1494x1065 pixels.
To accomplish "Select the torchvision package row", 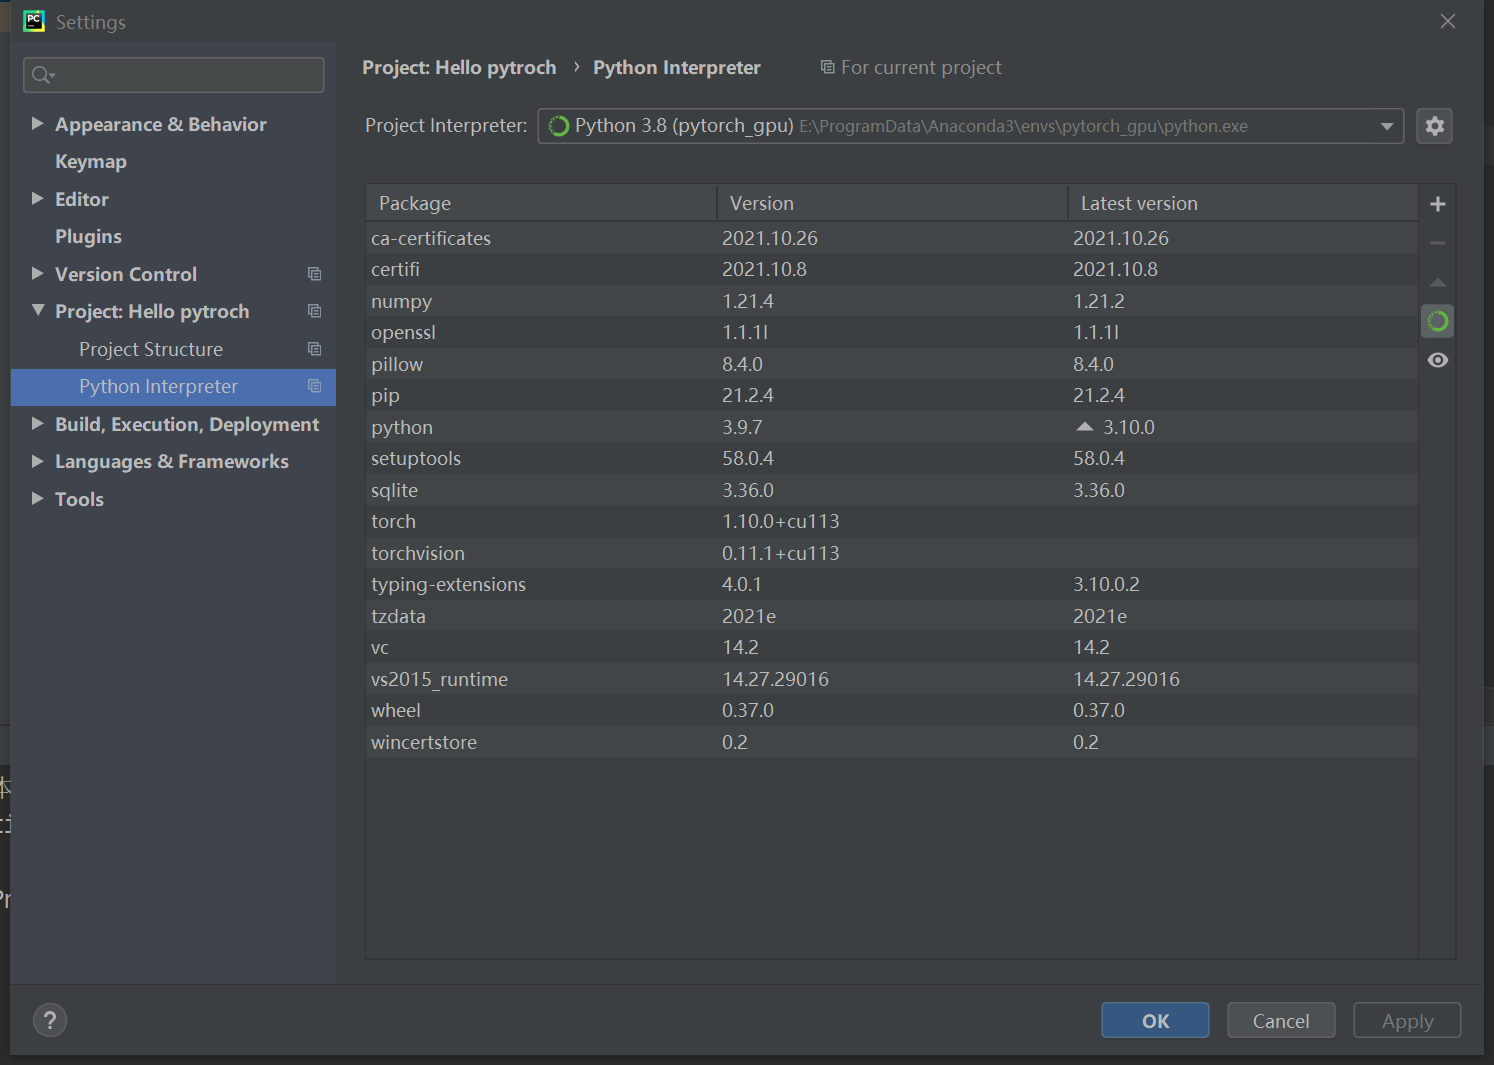I will point(892,553).
